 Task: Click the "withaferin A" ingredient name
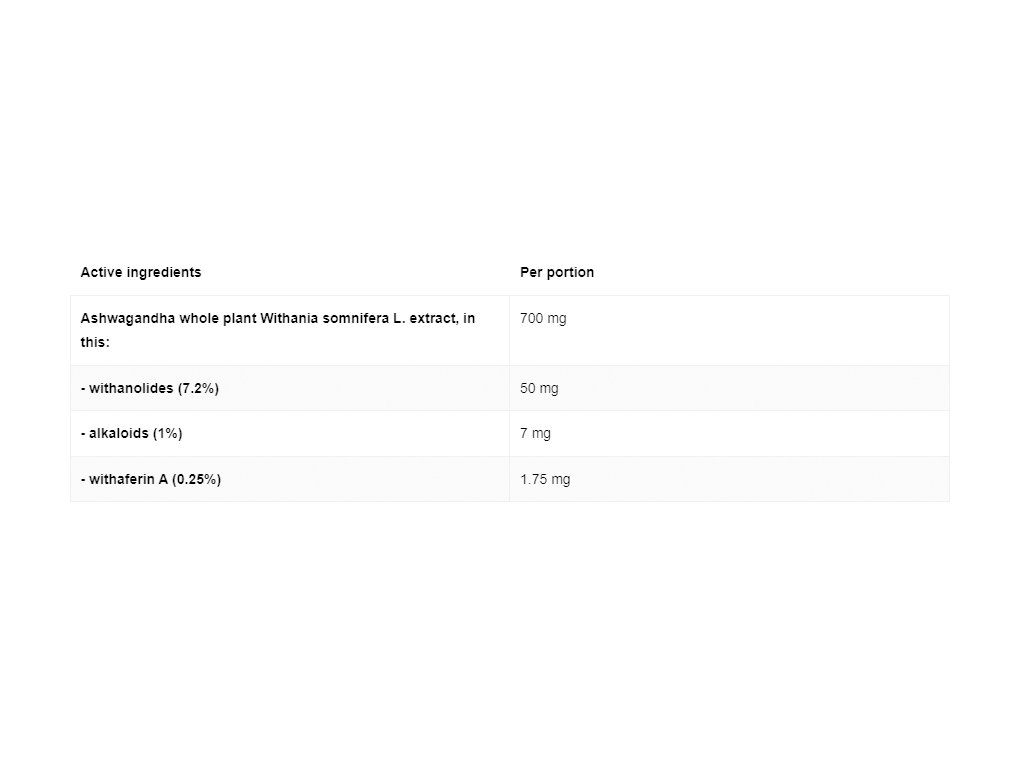pos(128,479)
